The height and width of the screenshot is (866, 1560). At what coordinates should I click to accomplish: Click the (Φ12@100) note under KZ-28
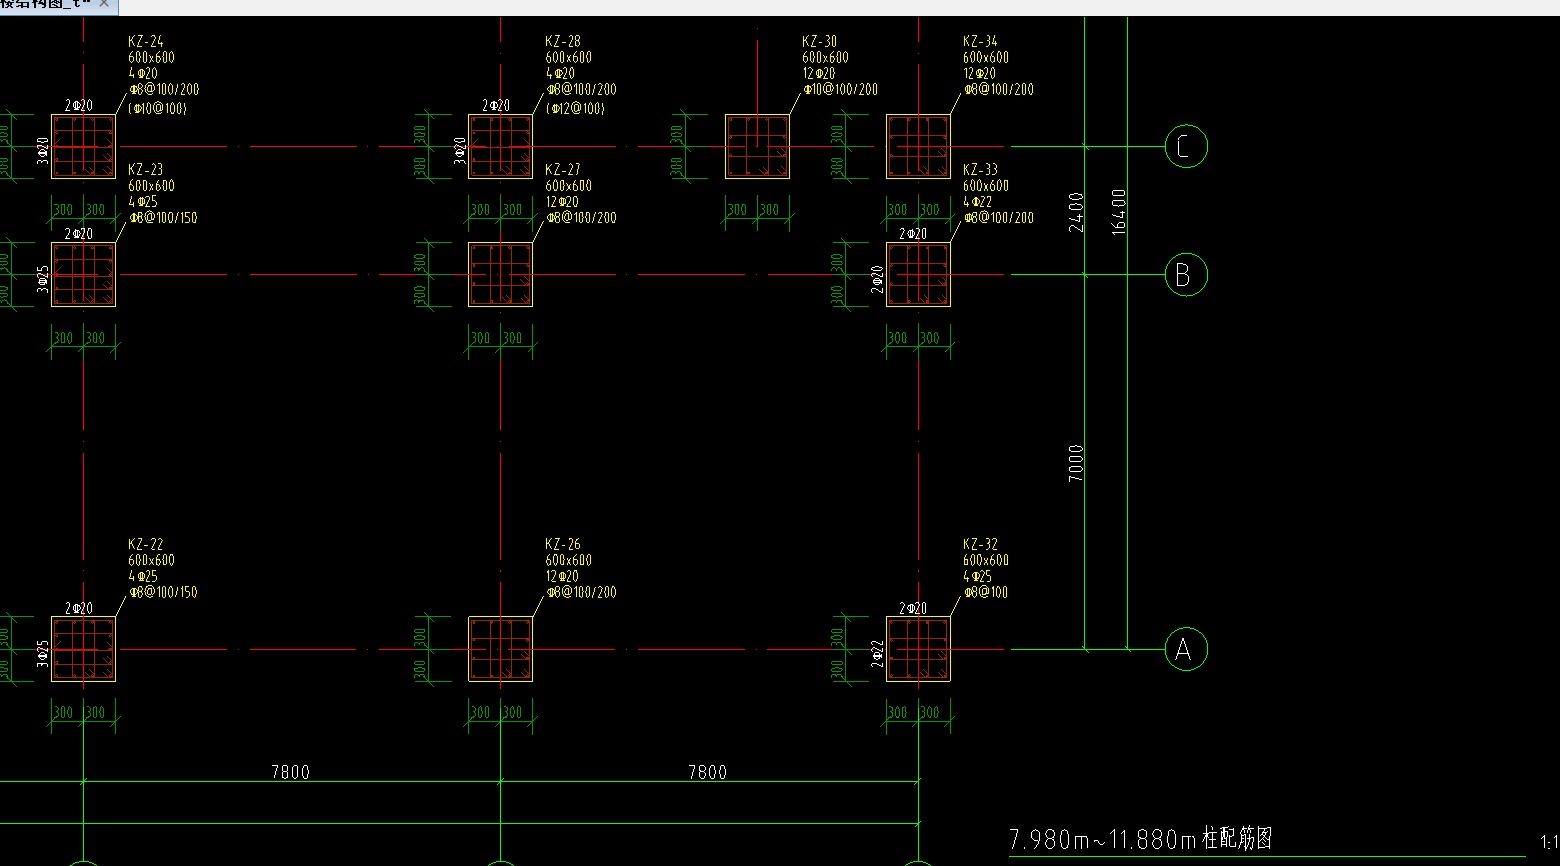pyautogui.click(x=575, y=108)
